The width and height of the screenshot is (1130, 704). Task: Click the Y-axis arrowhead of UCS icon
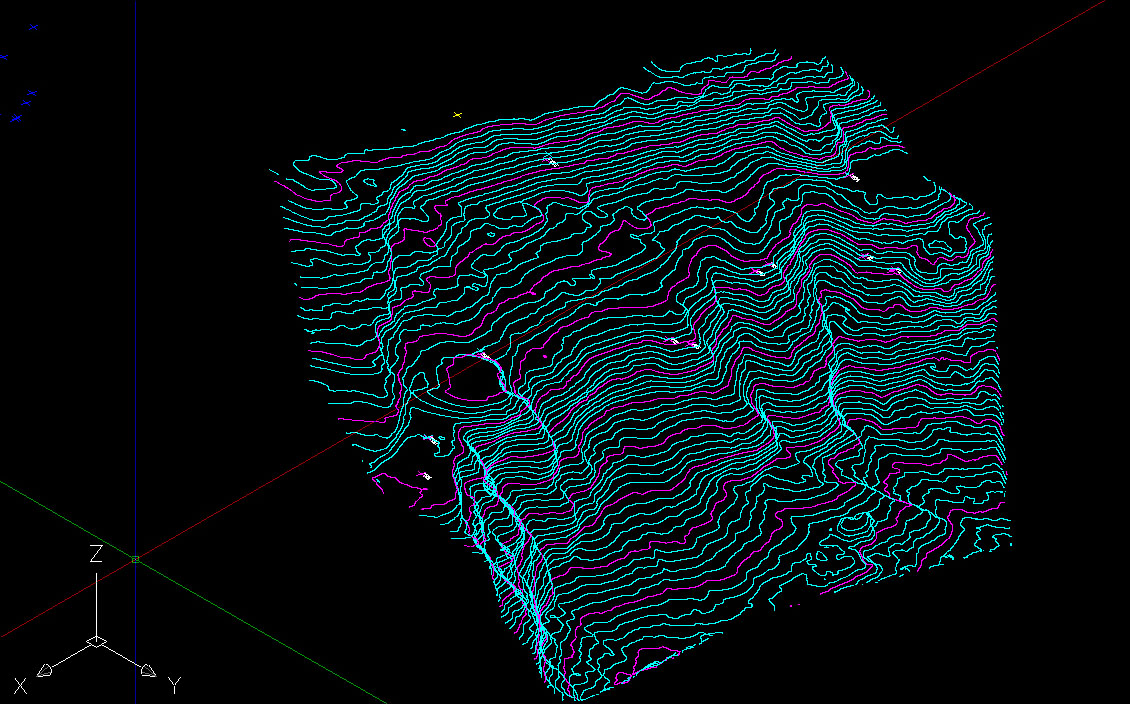coord(146,670)
